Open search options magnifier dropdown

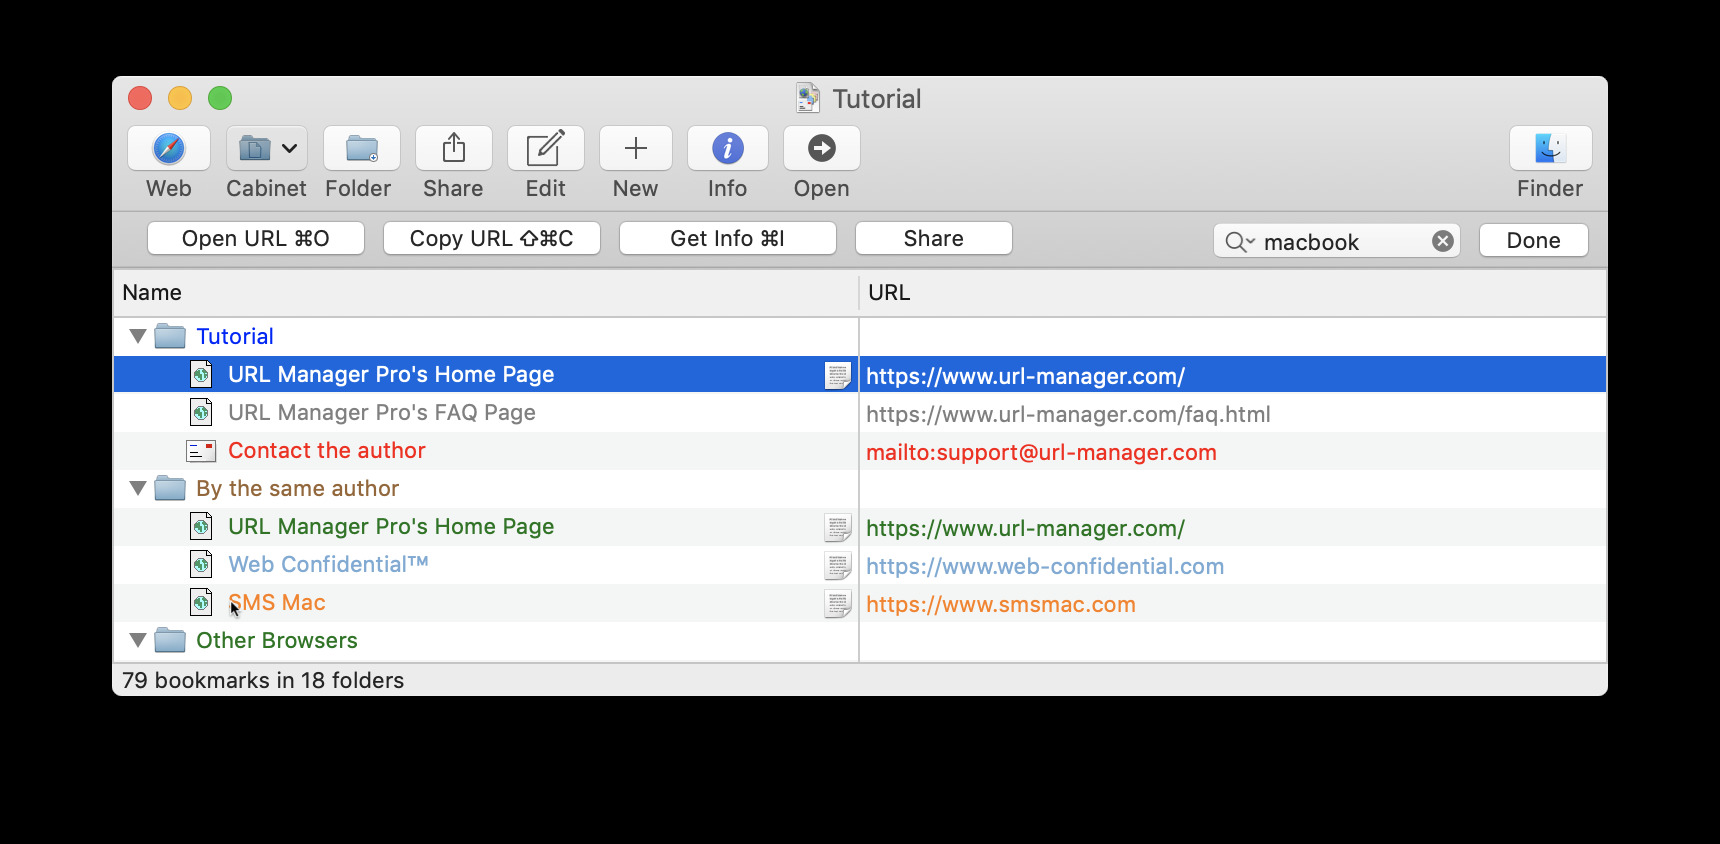click(1239, 242)
